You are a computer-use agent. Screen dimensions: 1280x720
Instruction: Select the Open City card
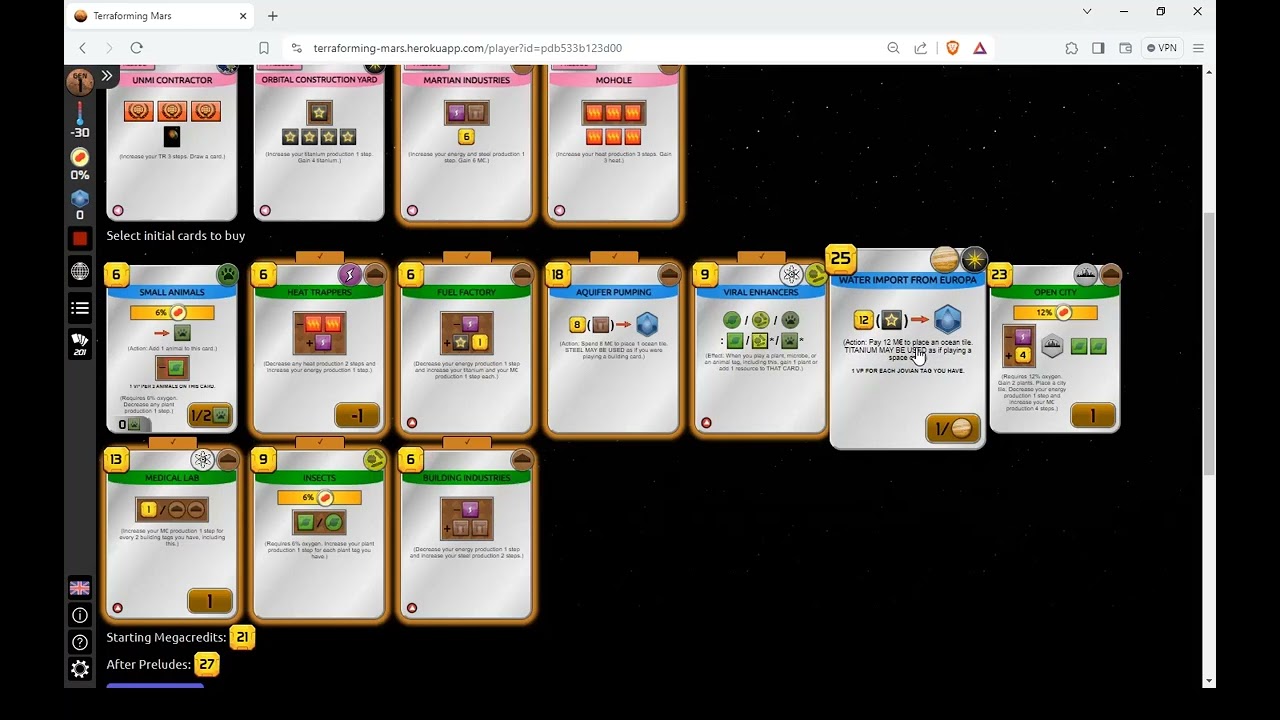coord(1055,348)
